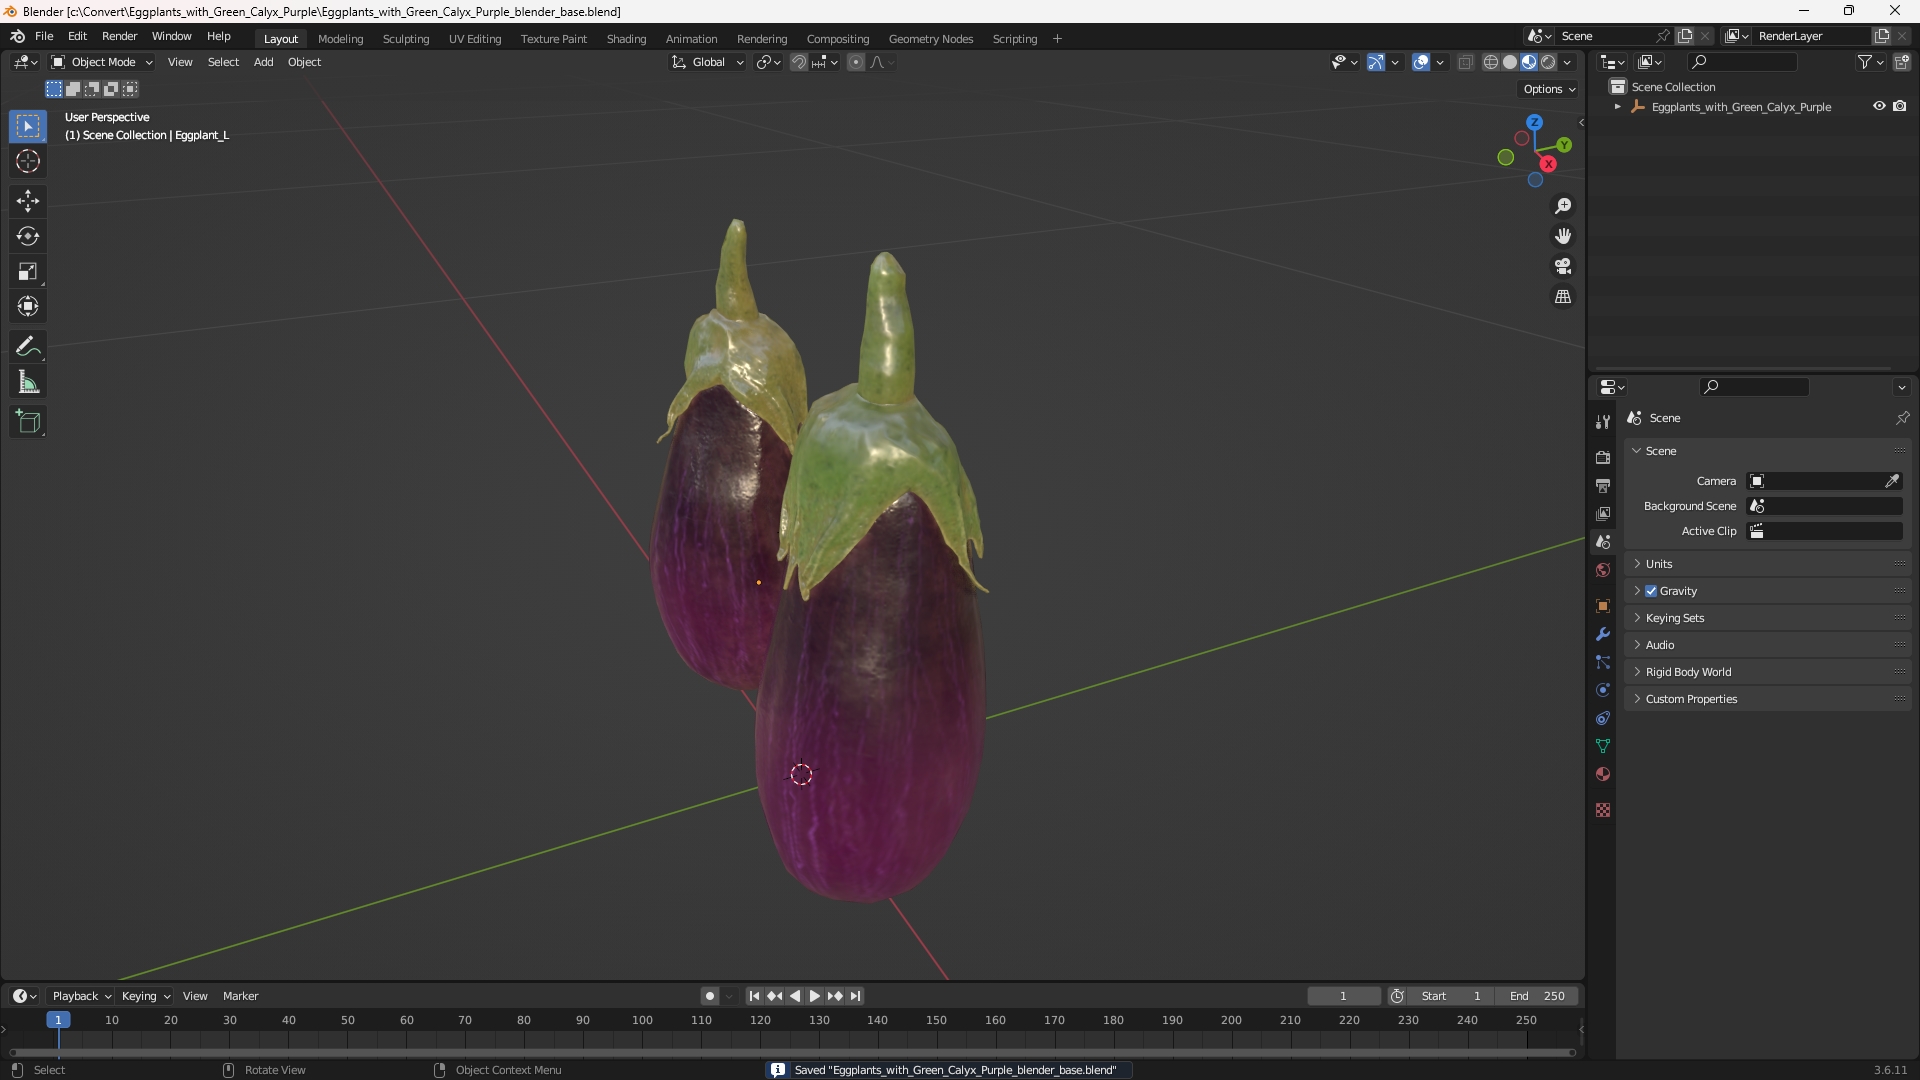Play the animation

[x=814, y=996]
